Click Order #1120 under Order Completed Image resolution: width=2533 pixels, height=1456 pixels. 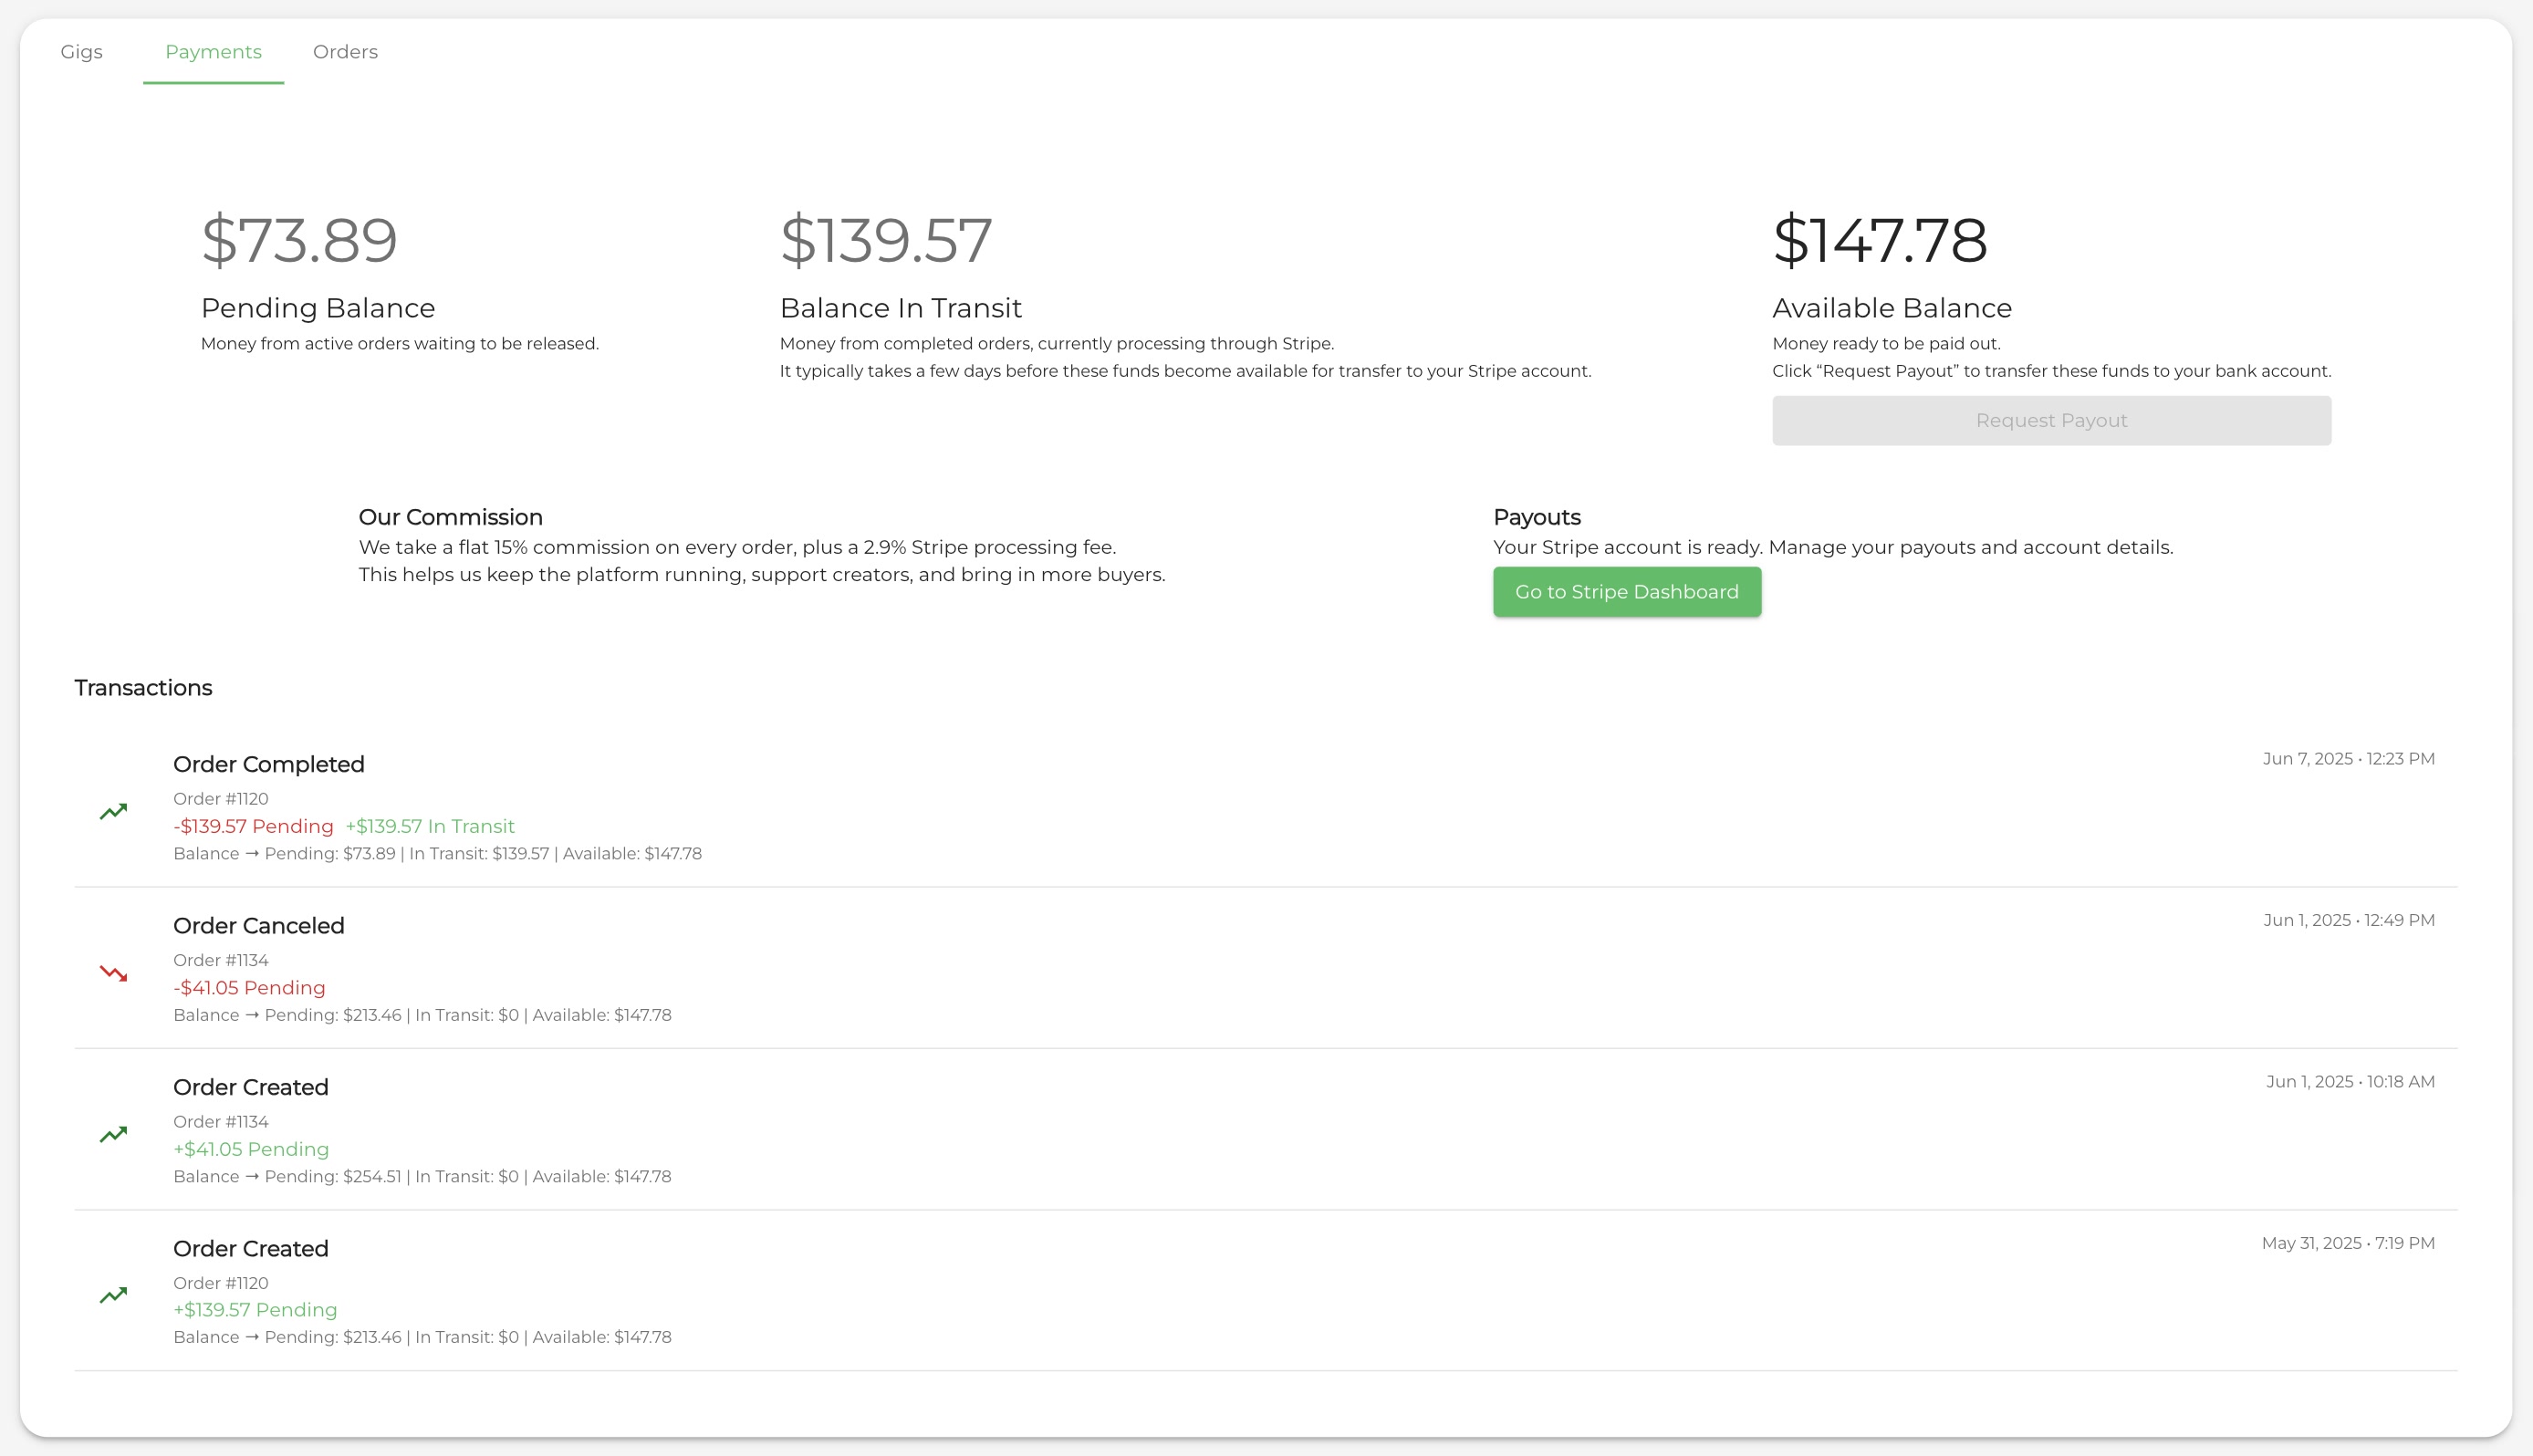click(x=220, y=799)
